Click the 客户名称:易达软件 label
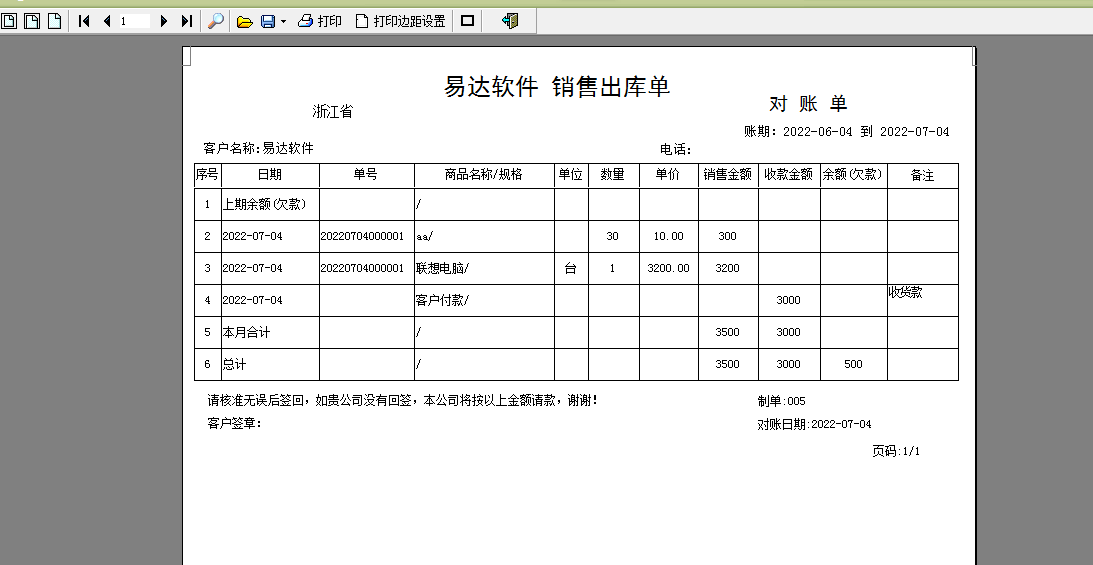 tap(258, 148)
